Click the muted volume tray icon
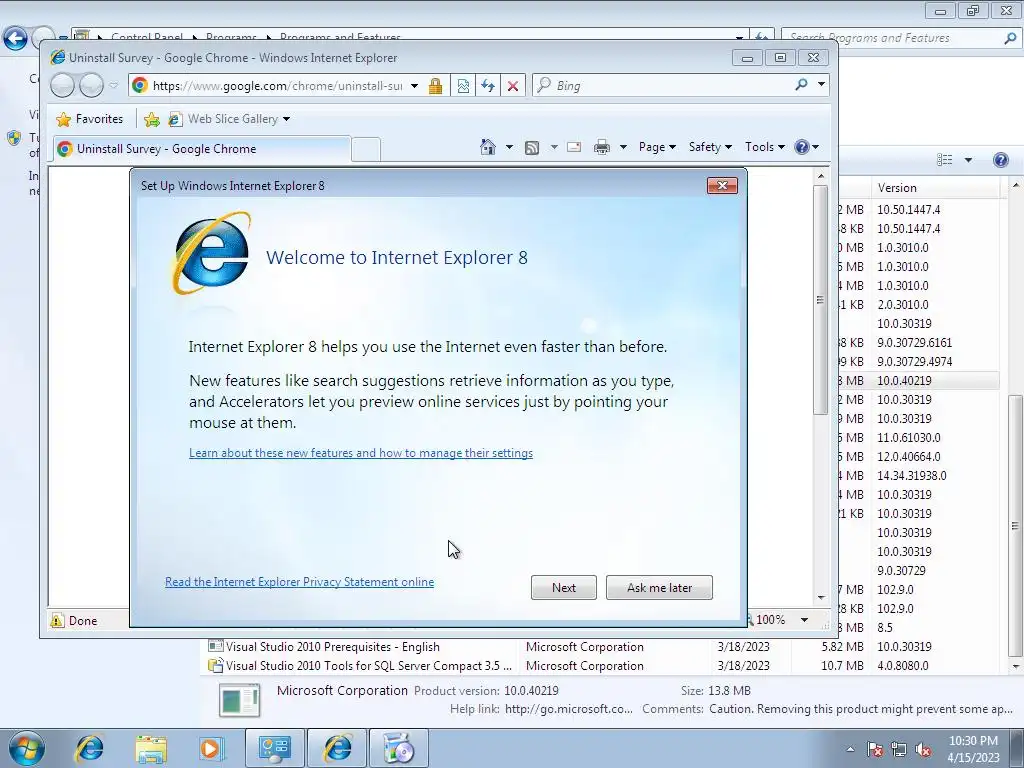Image resolution: width=1024 pixels, height=768 pixels. tap(923, 750)
